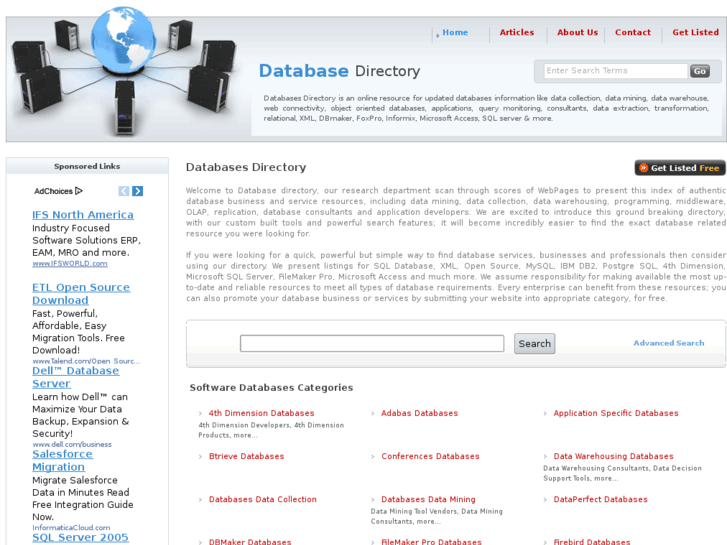The width and height of the screenshot is (727, 545).
Task: Click arrow bullet beside Application Specific Databases
Action: [x=545, y=413]
